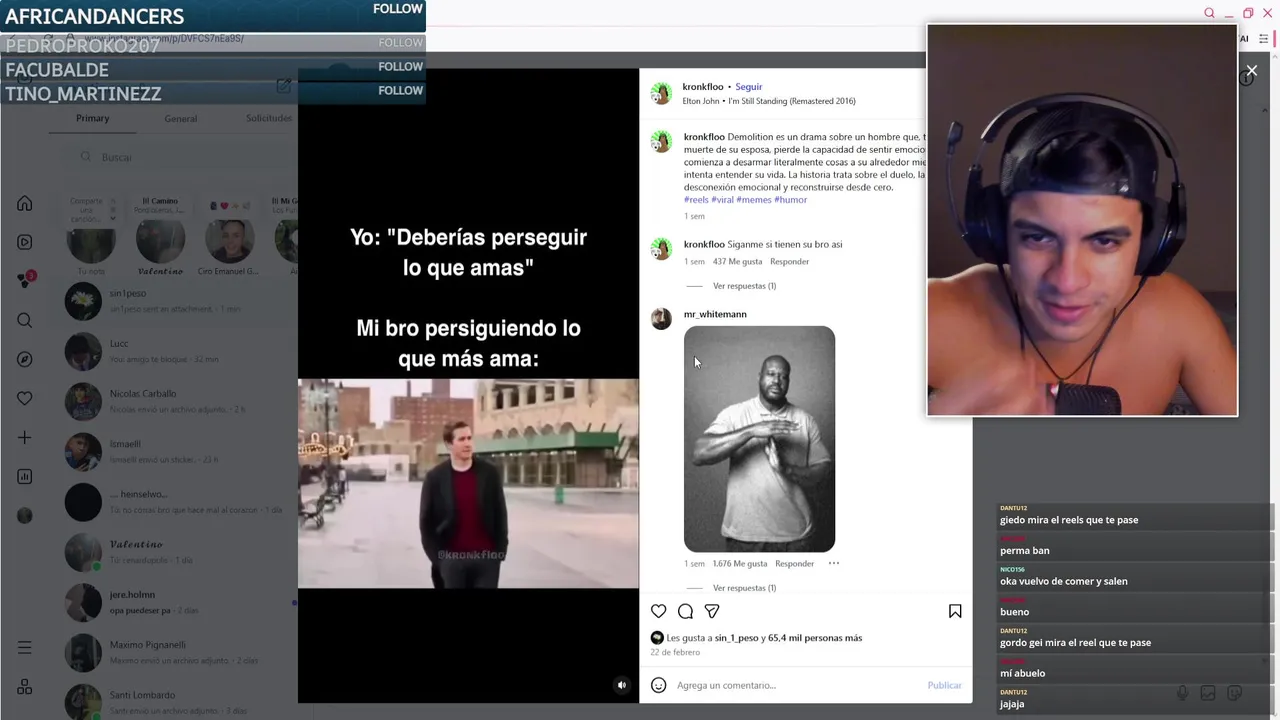Open Search magnifier in the left sidebar
This screenshot has width=1280, height=720.
25,320
